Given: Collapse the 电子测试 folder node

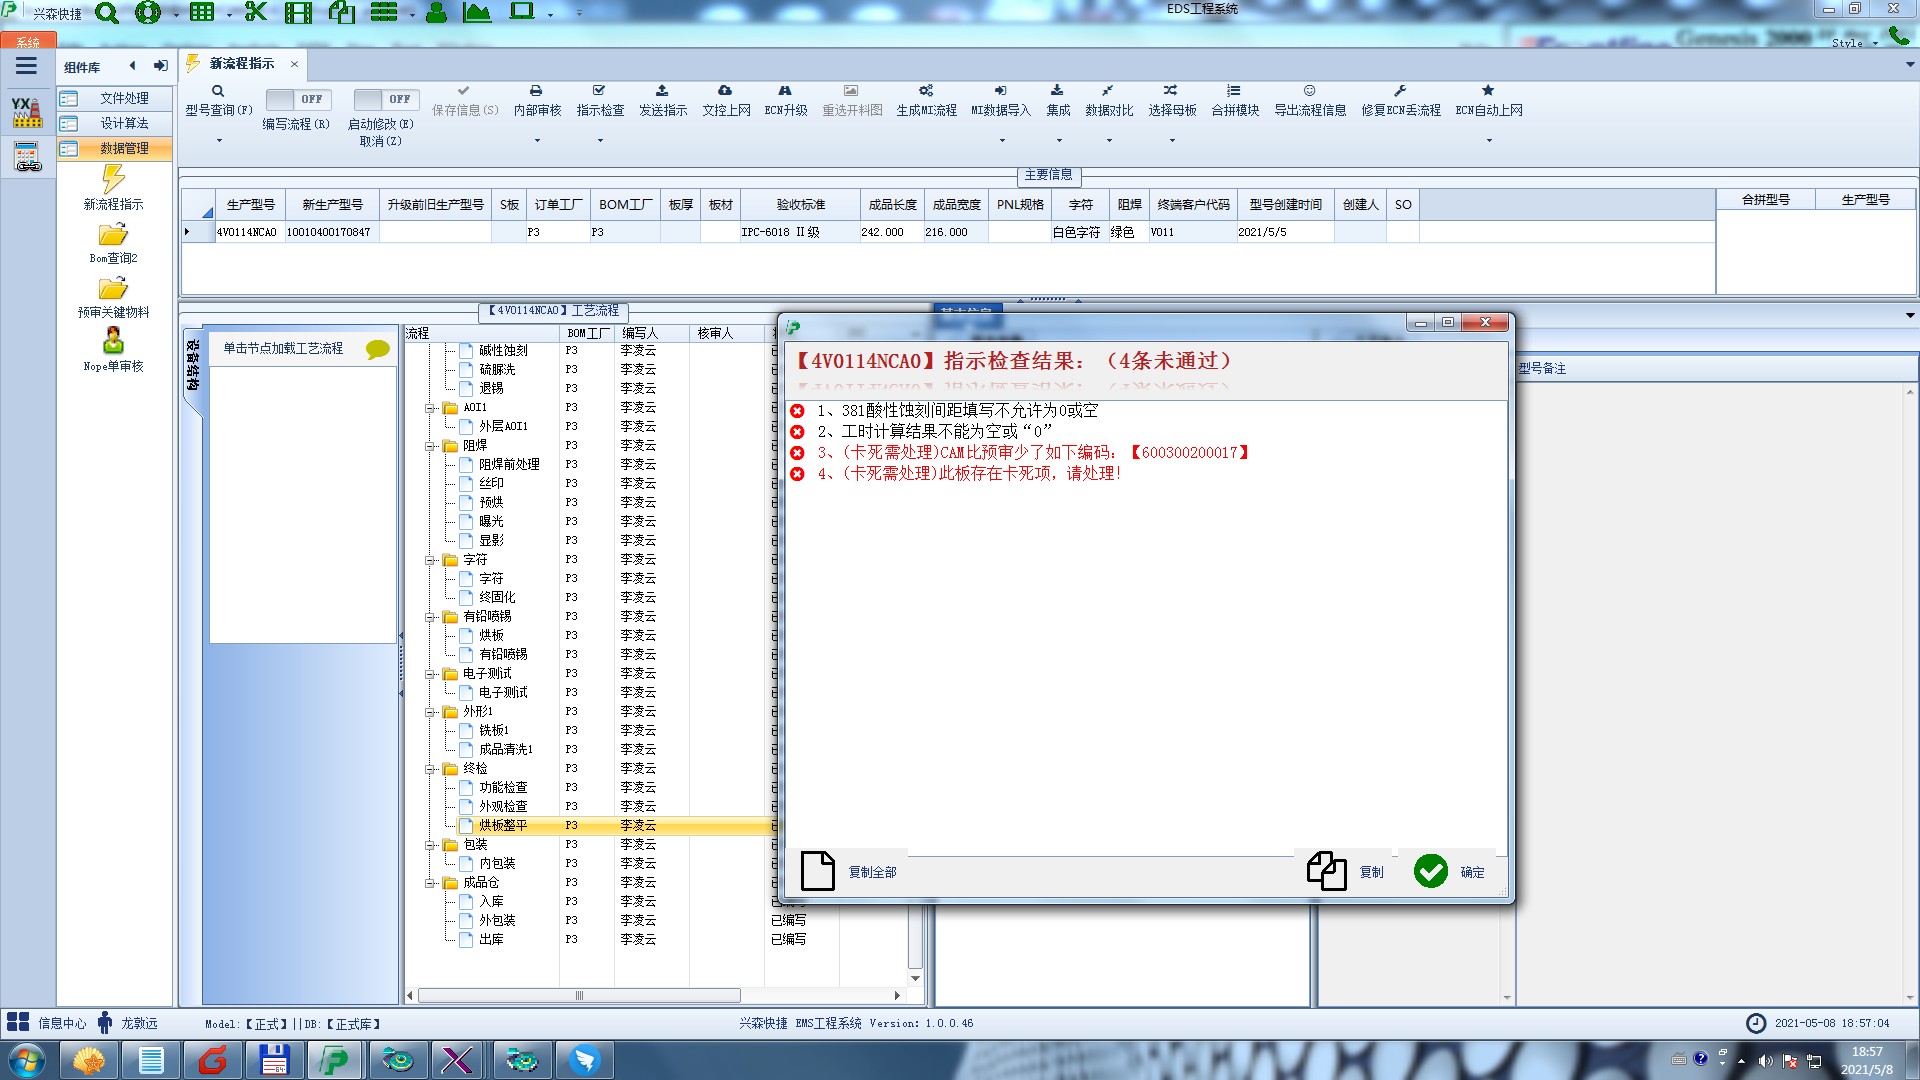Looking at the screenshot, I should pos(430,674).
